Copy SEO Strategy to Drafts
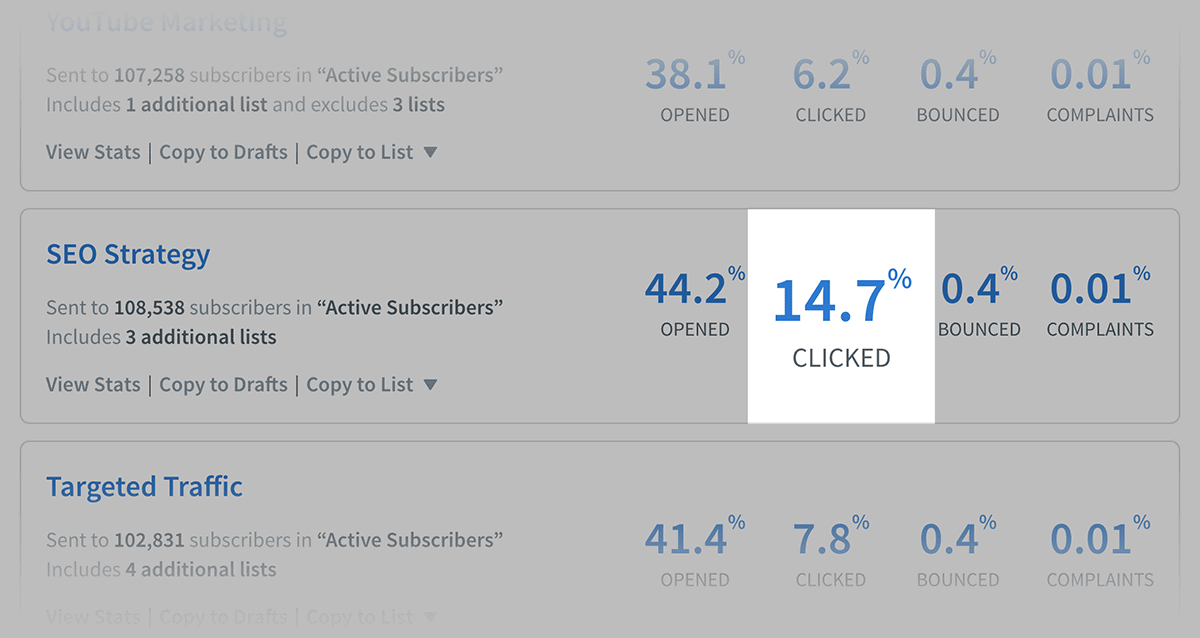The image size is (1200, 638). pos(222,384)
